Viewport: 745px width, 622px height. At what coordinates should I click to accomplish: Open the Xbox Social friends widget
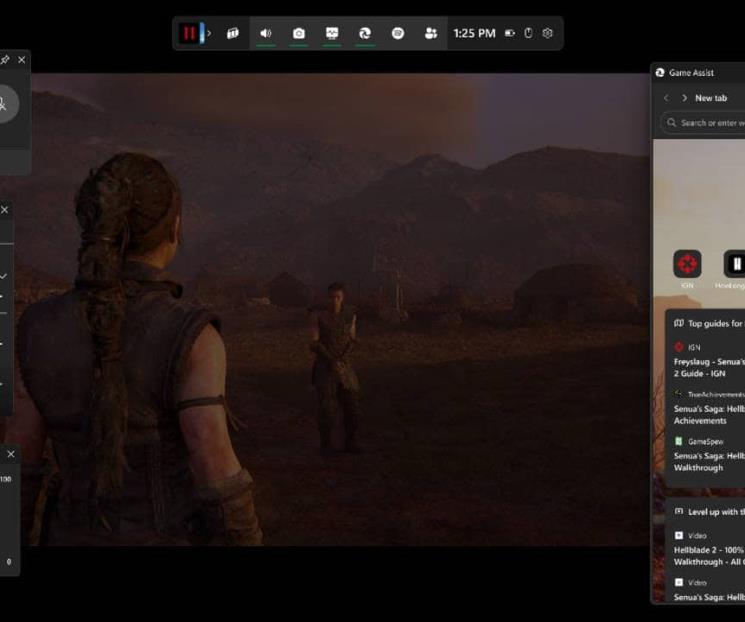430,33
